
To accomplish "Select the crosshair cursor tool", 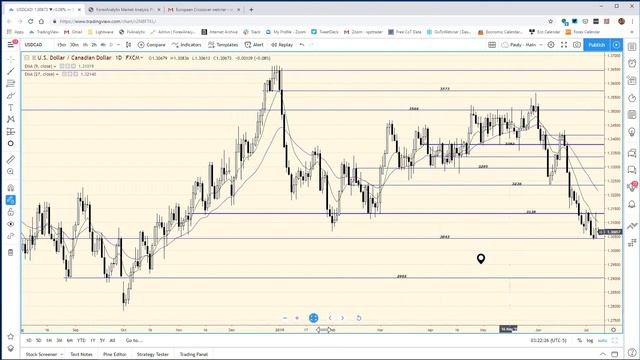I will [x=11, y=60].
